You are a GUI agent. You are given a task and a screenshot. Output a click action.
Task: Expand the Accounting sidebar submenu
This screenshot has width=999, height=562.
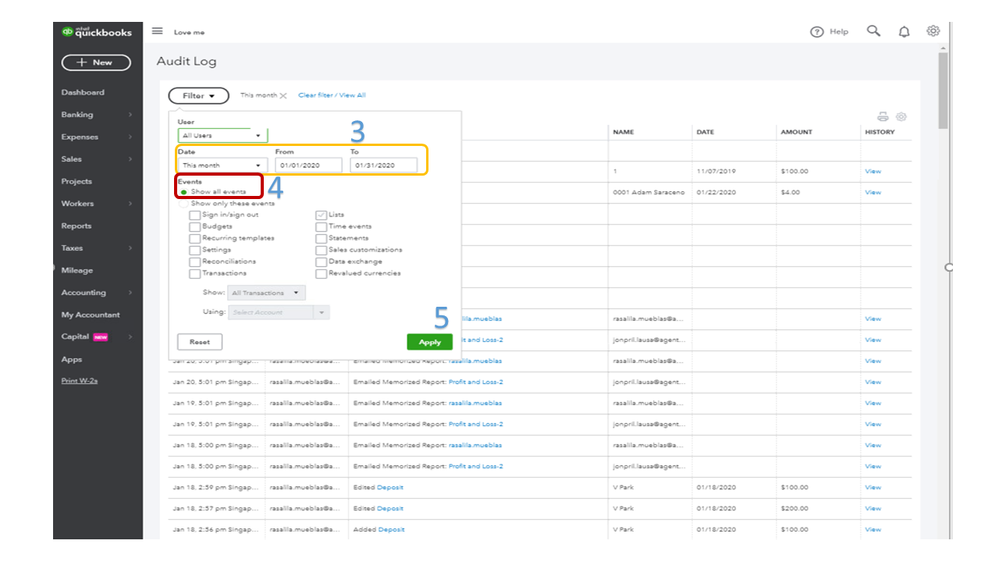pos(130,292)
